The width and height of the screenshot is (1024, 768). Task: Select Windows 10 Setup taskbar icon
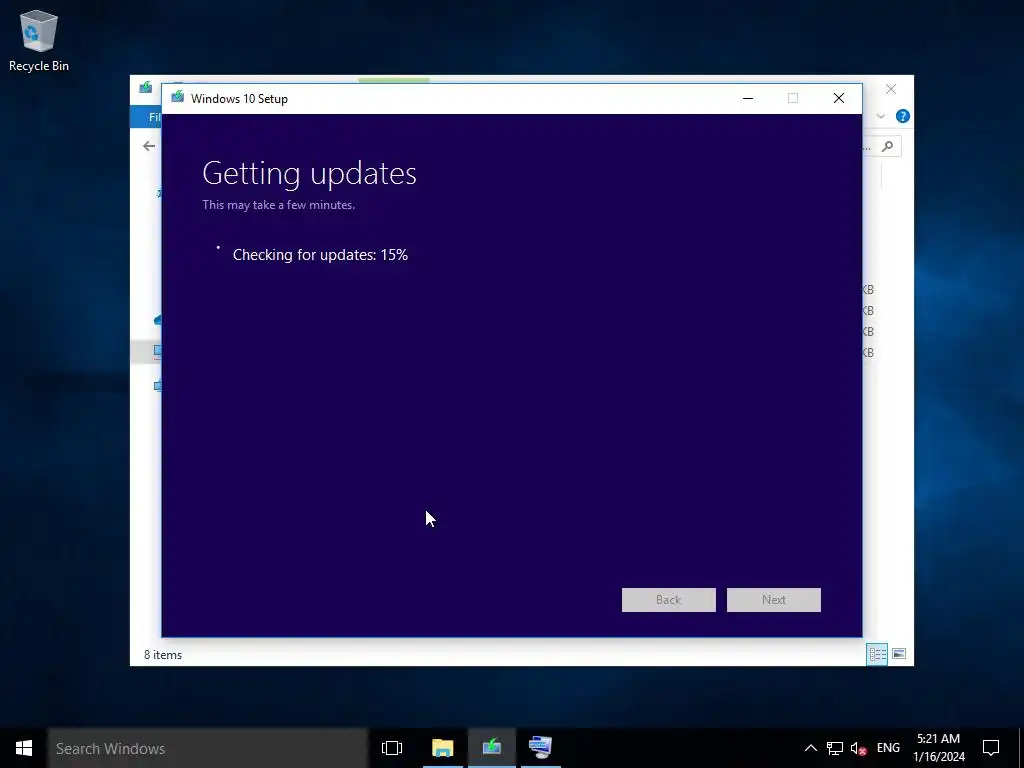[x=492, y=748]
